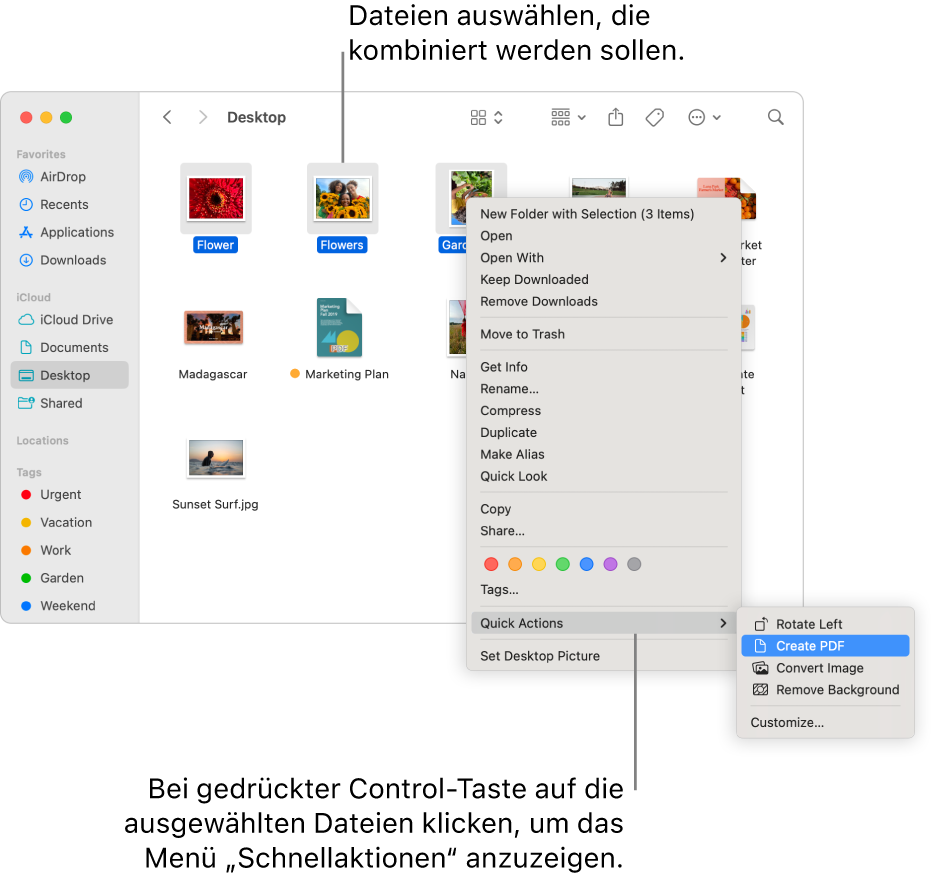Choose Duplicate in the context menu
Screen dimensions: 934x878
click(x=603, y=432)
